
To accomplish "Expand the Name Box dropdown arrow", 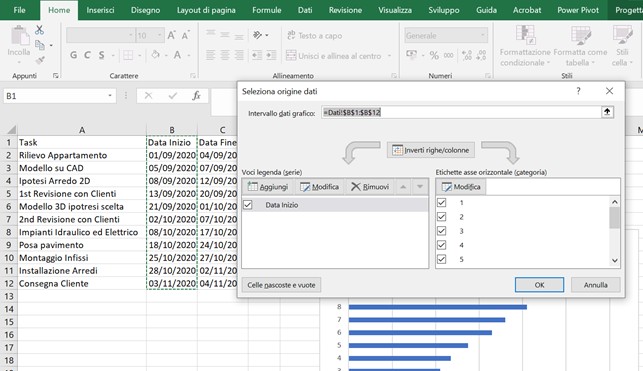I will click(x=110, y=96).
